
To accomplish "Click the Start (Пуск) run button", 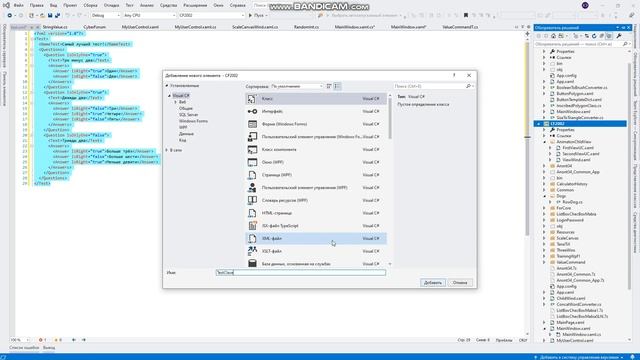I will pos(257,15).
